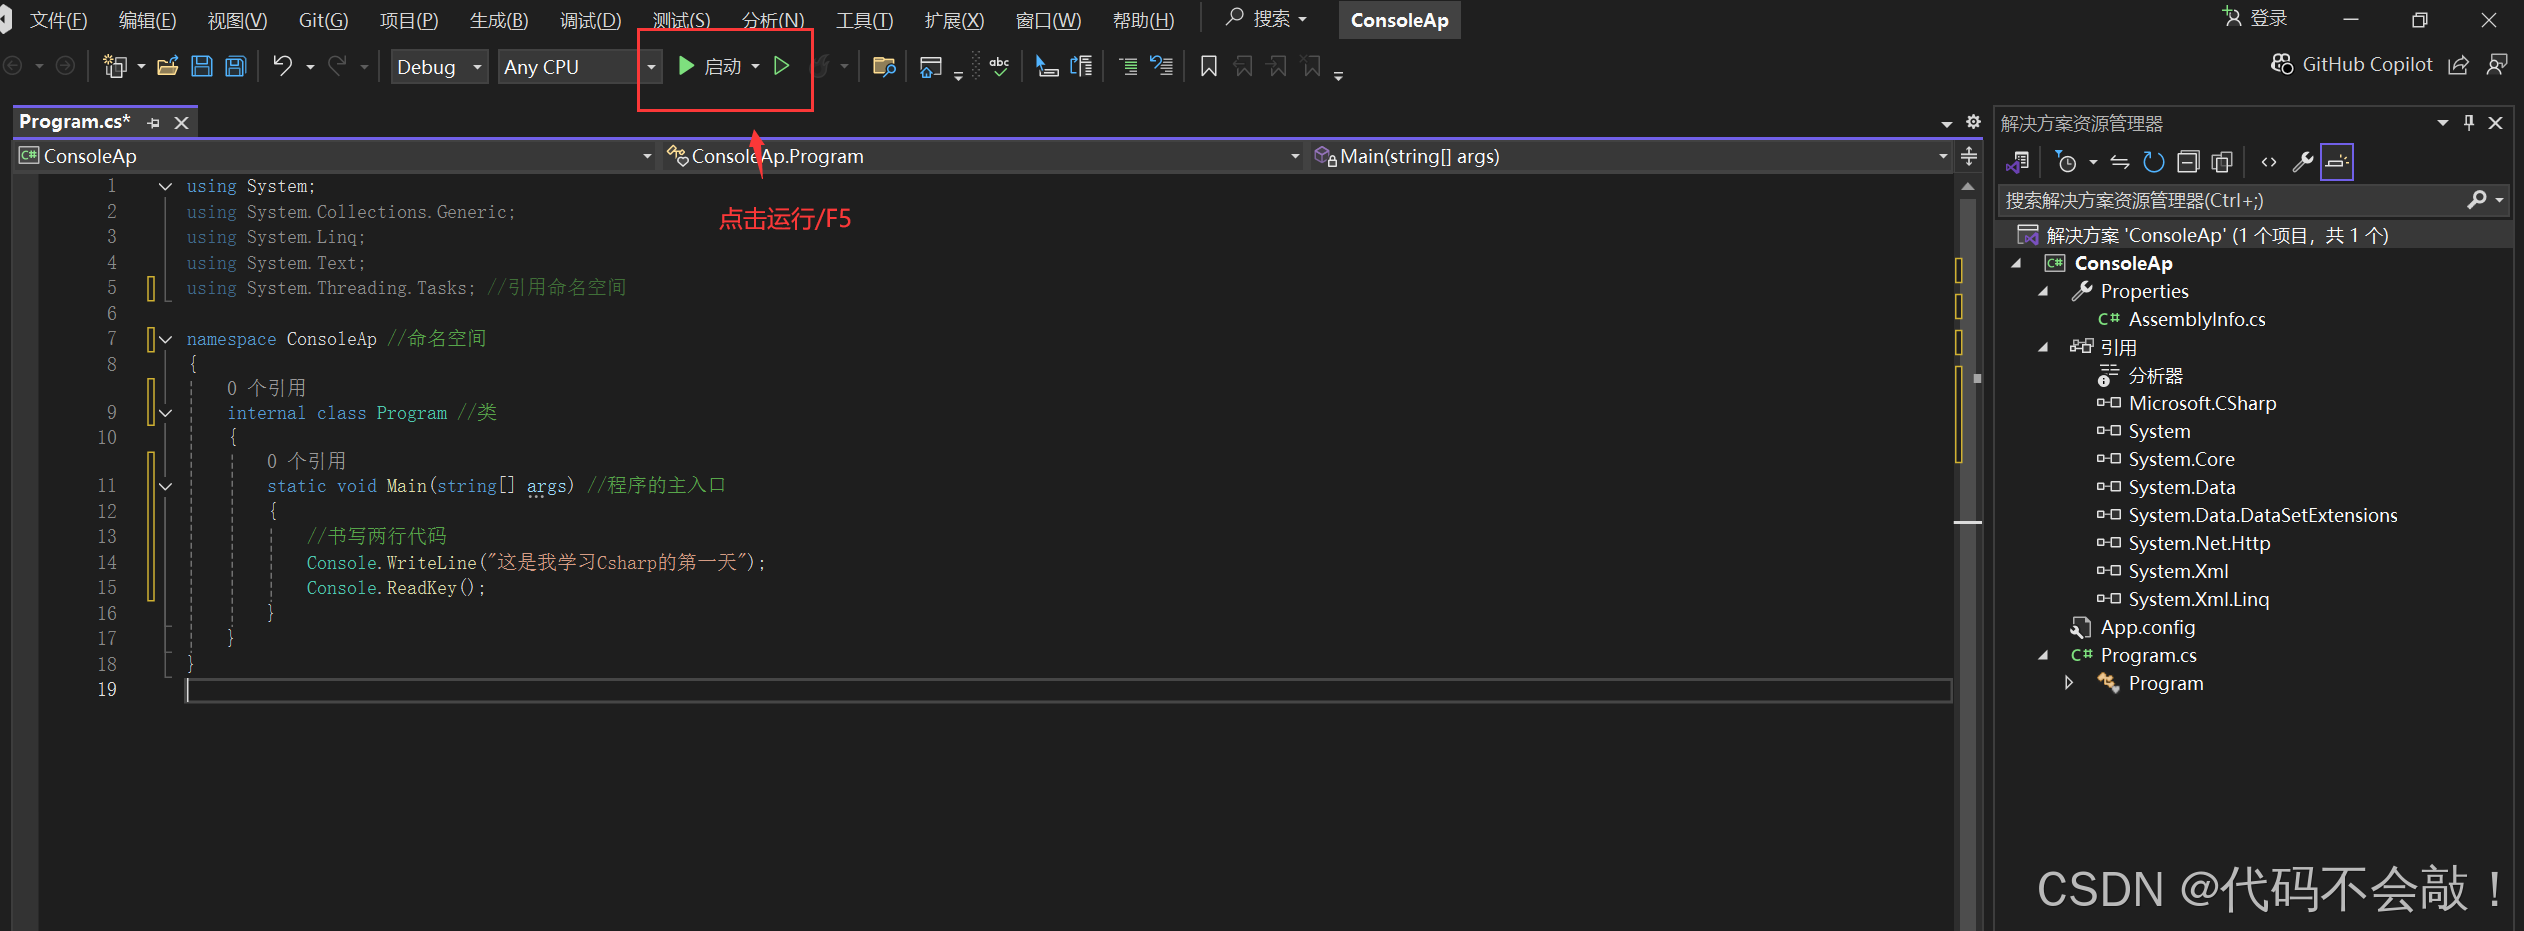Image resolution: width=2524 pixels, height=931 pixels.
Task: Collapse the 引用 node in Solution Explorer
Action: tap(2044, 347)
